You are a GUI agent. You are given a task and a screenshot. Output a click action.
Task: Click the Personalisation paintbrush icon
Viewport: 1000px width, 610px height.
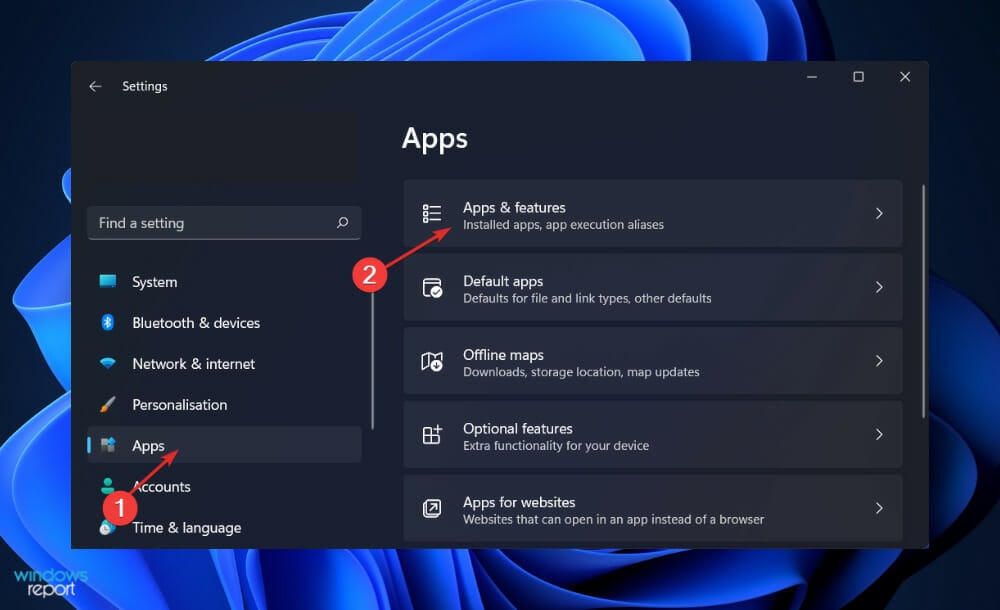click(108, 404)
